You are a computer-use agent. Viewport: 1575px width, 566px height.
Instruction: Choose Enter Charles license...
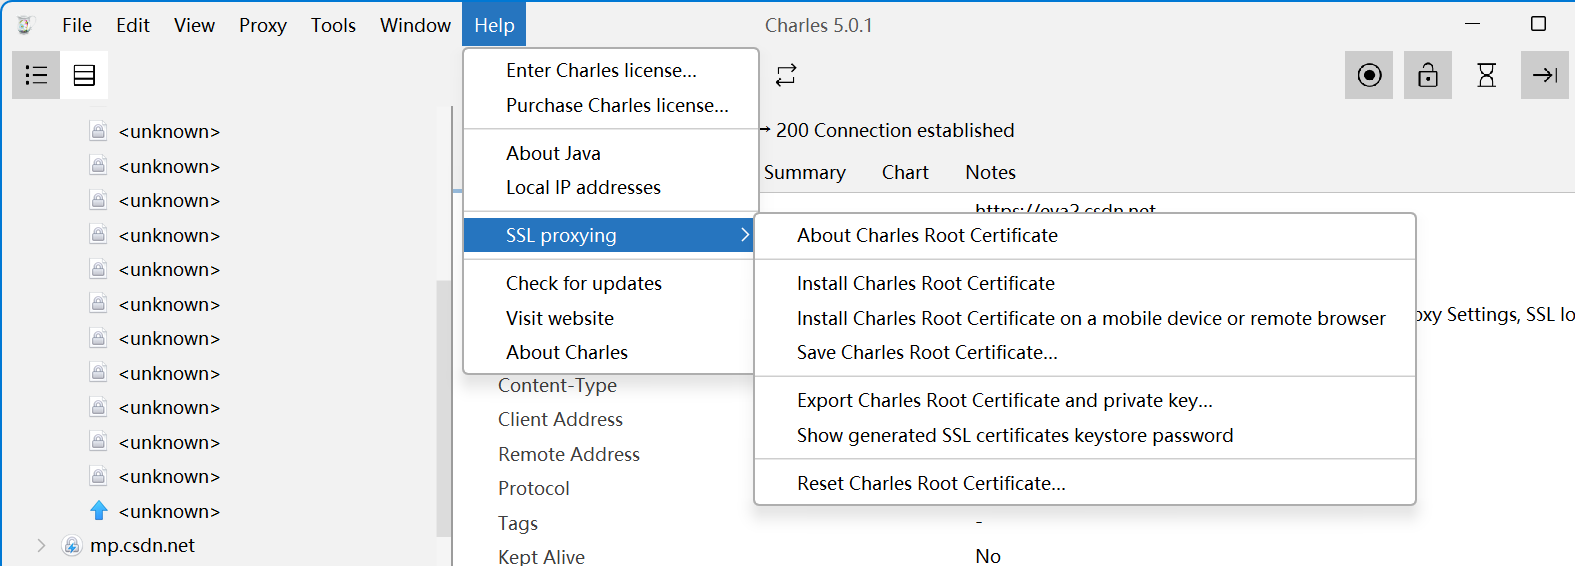(610, 70)
